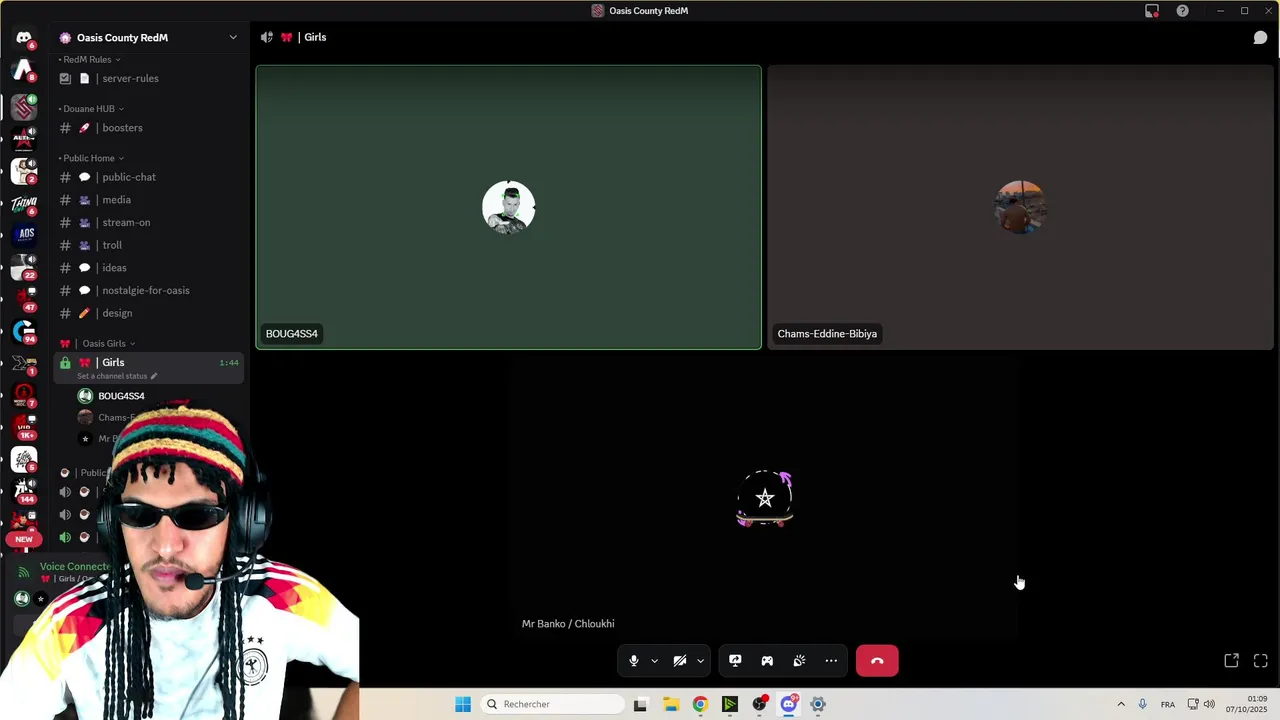Open the server with white A logo
The width and height of the screenshot is (1280, 720).
point(24,70)
